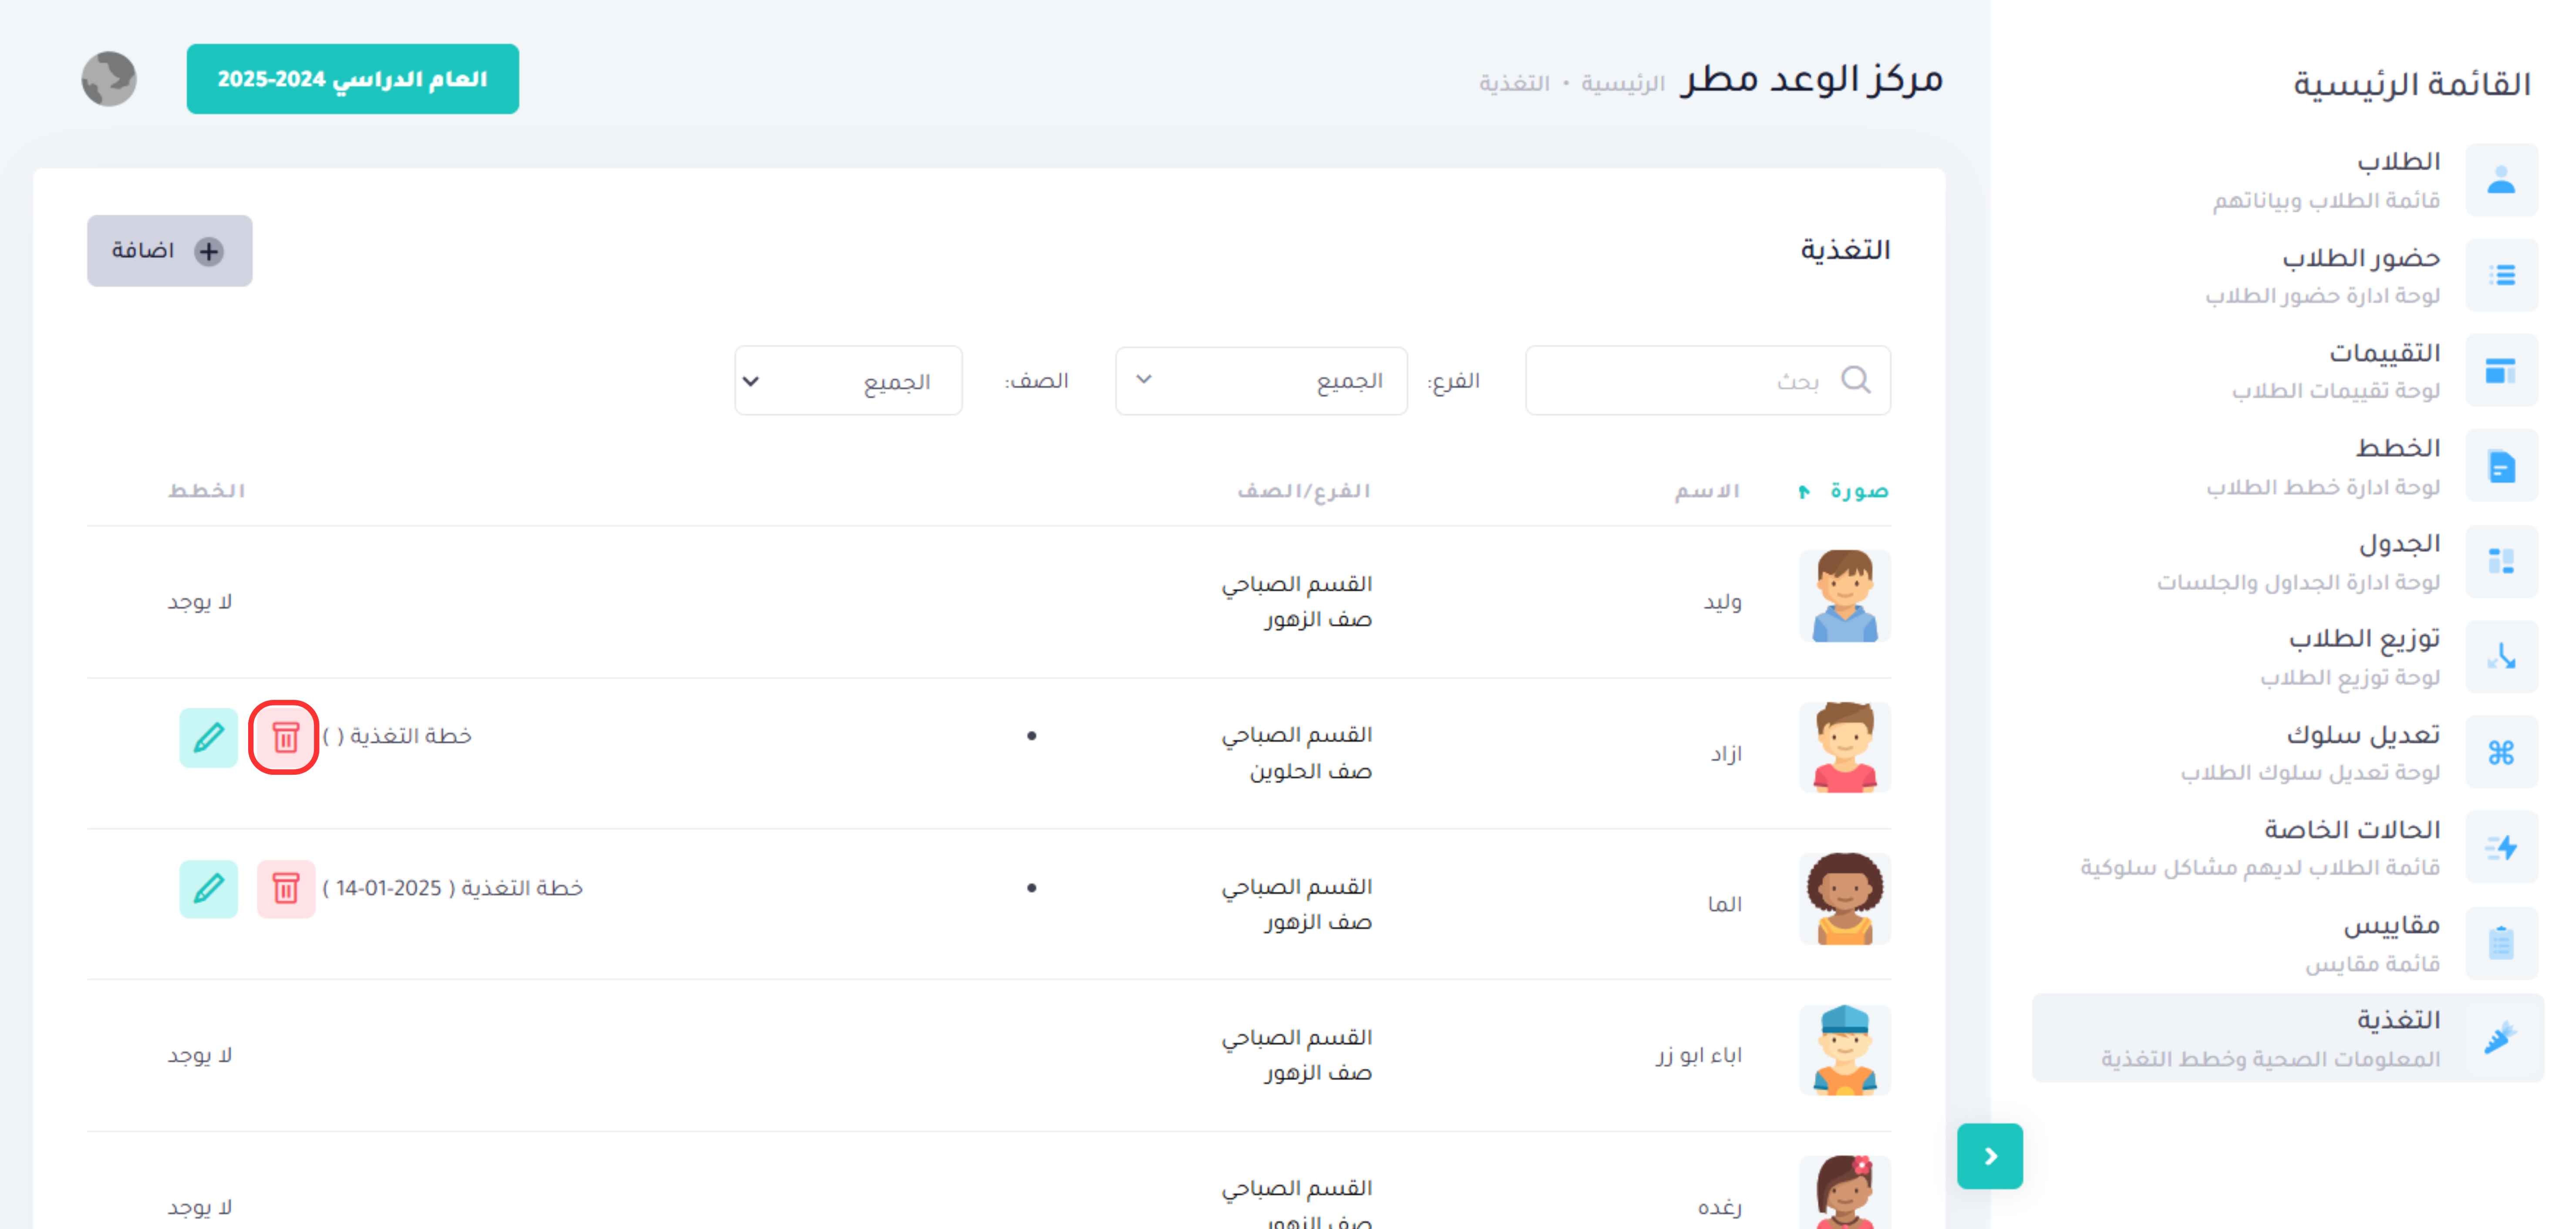Delete the 14-01-2025 nutrition plan for الما
Image resolution: width=2576 pixels, height=1229 pixels.
285,889
